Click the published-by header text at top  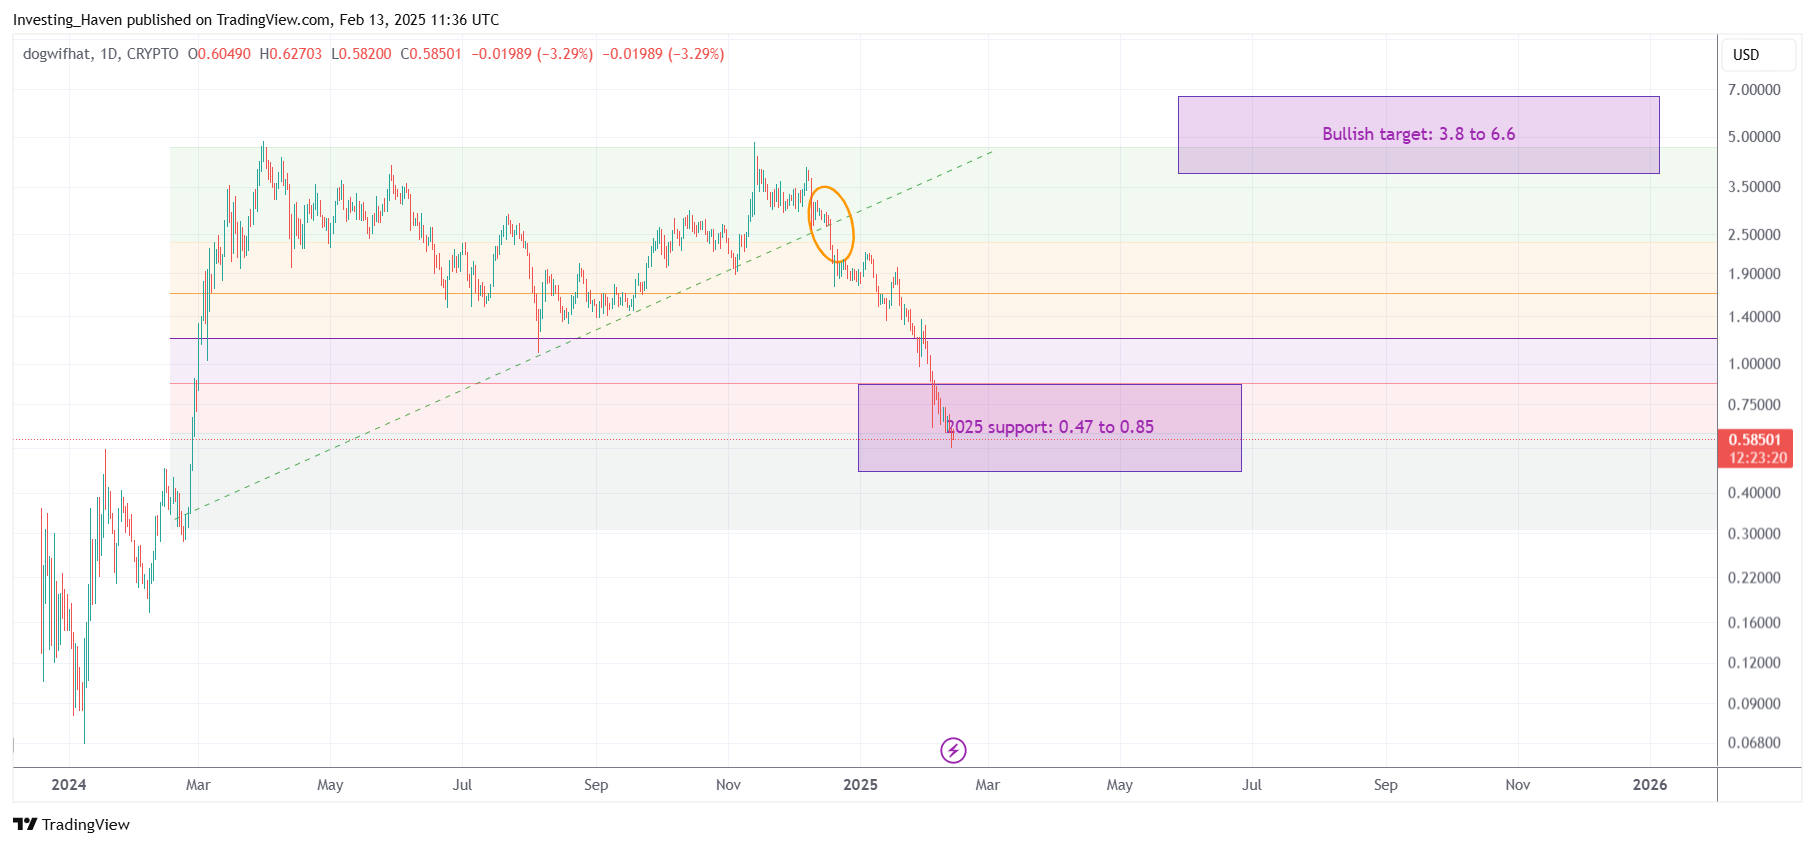pyautogui.click(x=256, y=20)
